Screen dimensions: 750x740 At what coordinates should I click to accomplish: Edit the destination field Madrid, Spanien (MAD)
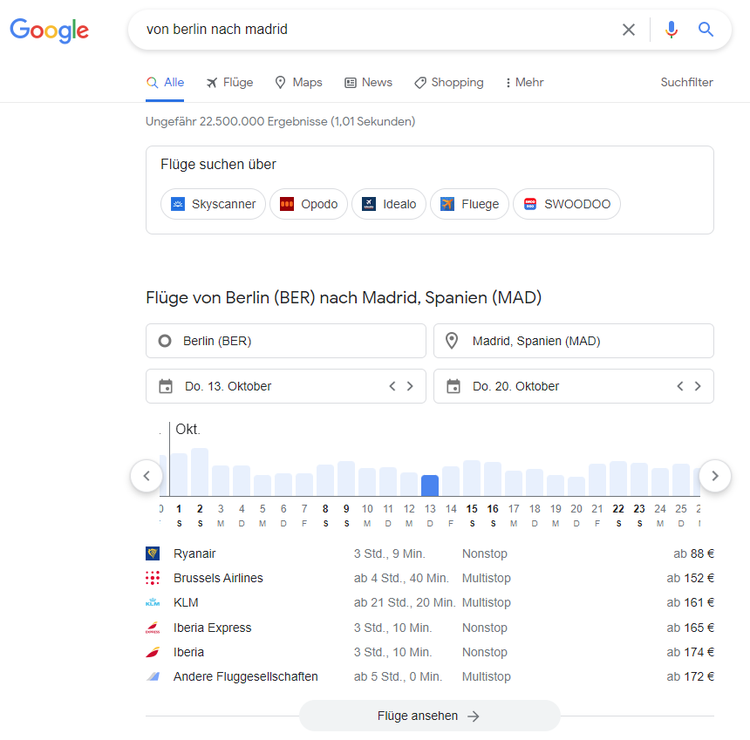coord(574,341)
